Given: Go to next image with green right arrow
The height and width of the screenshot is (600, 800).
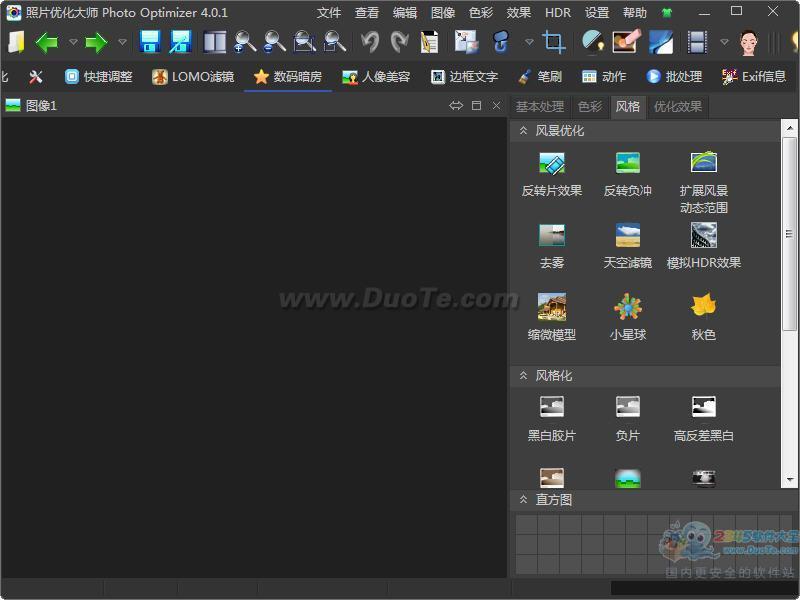Looking at the screenshot, I should [x=96, y=42].
